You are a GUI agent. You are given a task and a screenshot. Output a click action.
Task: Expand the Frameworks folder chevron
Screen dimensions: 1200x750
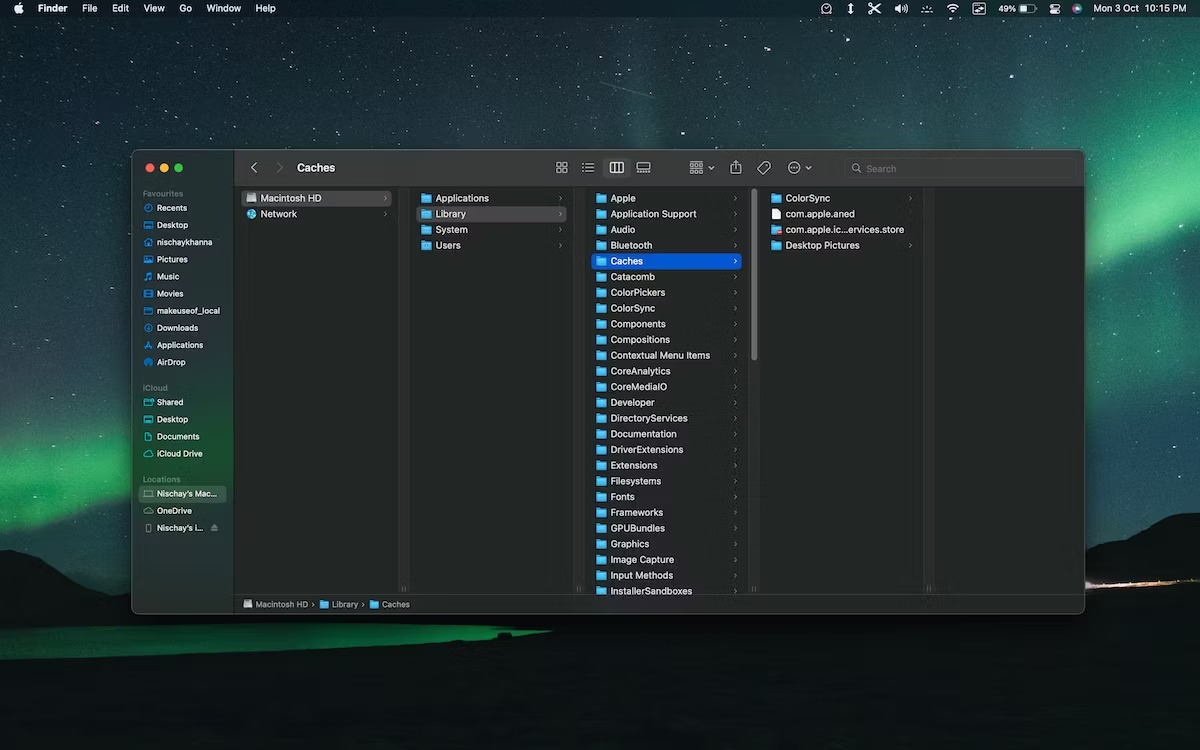pyautogui.click(x=735, y=513)
